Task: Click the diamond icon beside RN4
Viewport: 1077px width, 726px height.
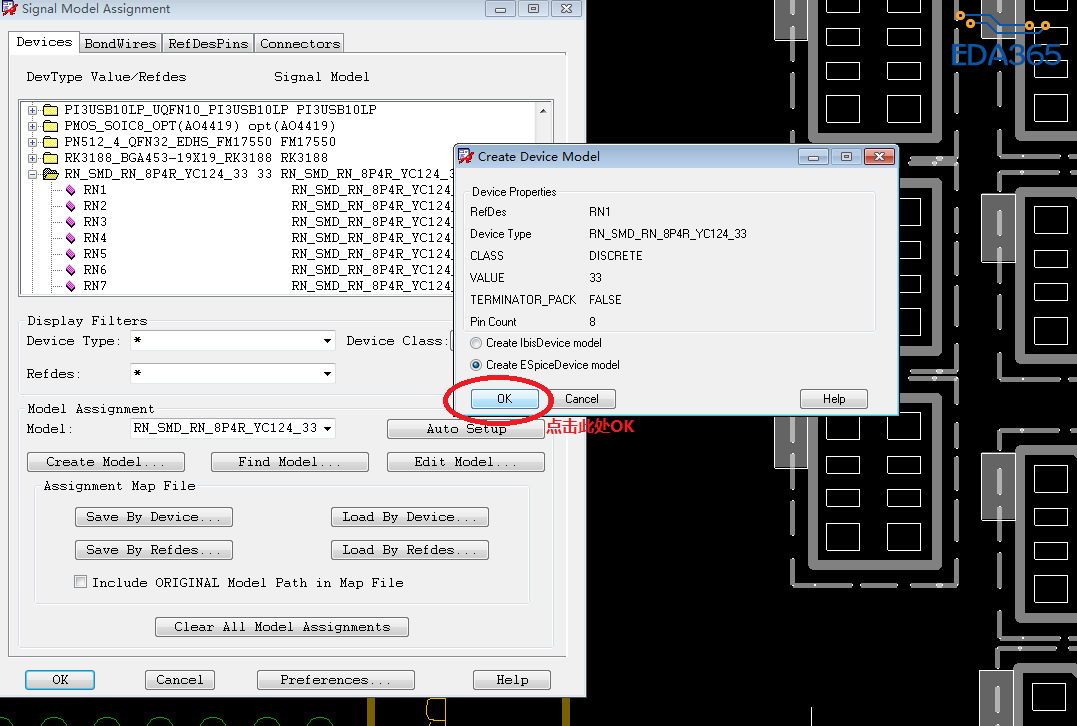Action: tap(71, 238)
